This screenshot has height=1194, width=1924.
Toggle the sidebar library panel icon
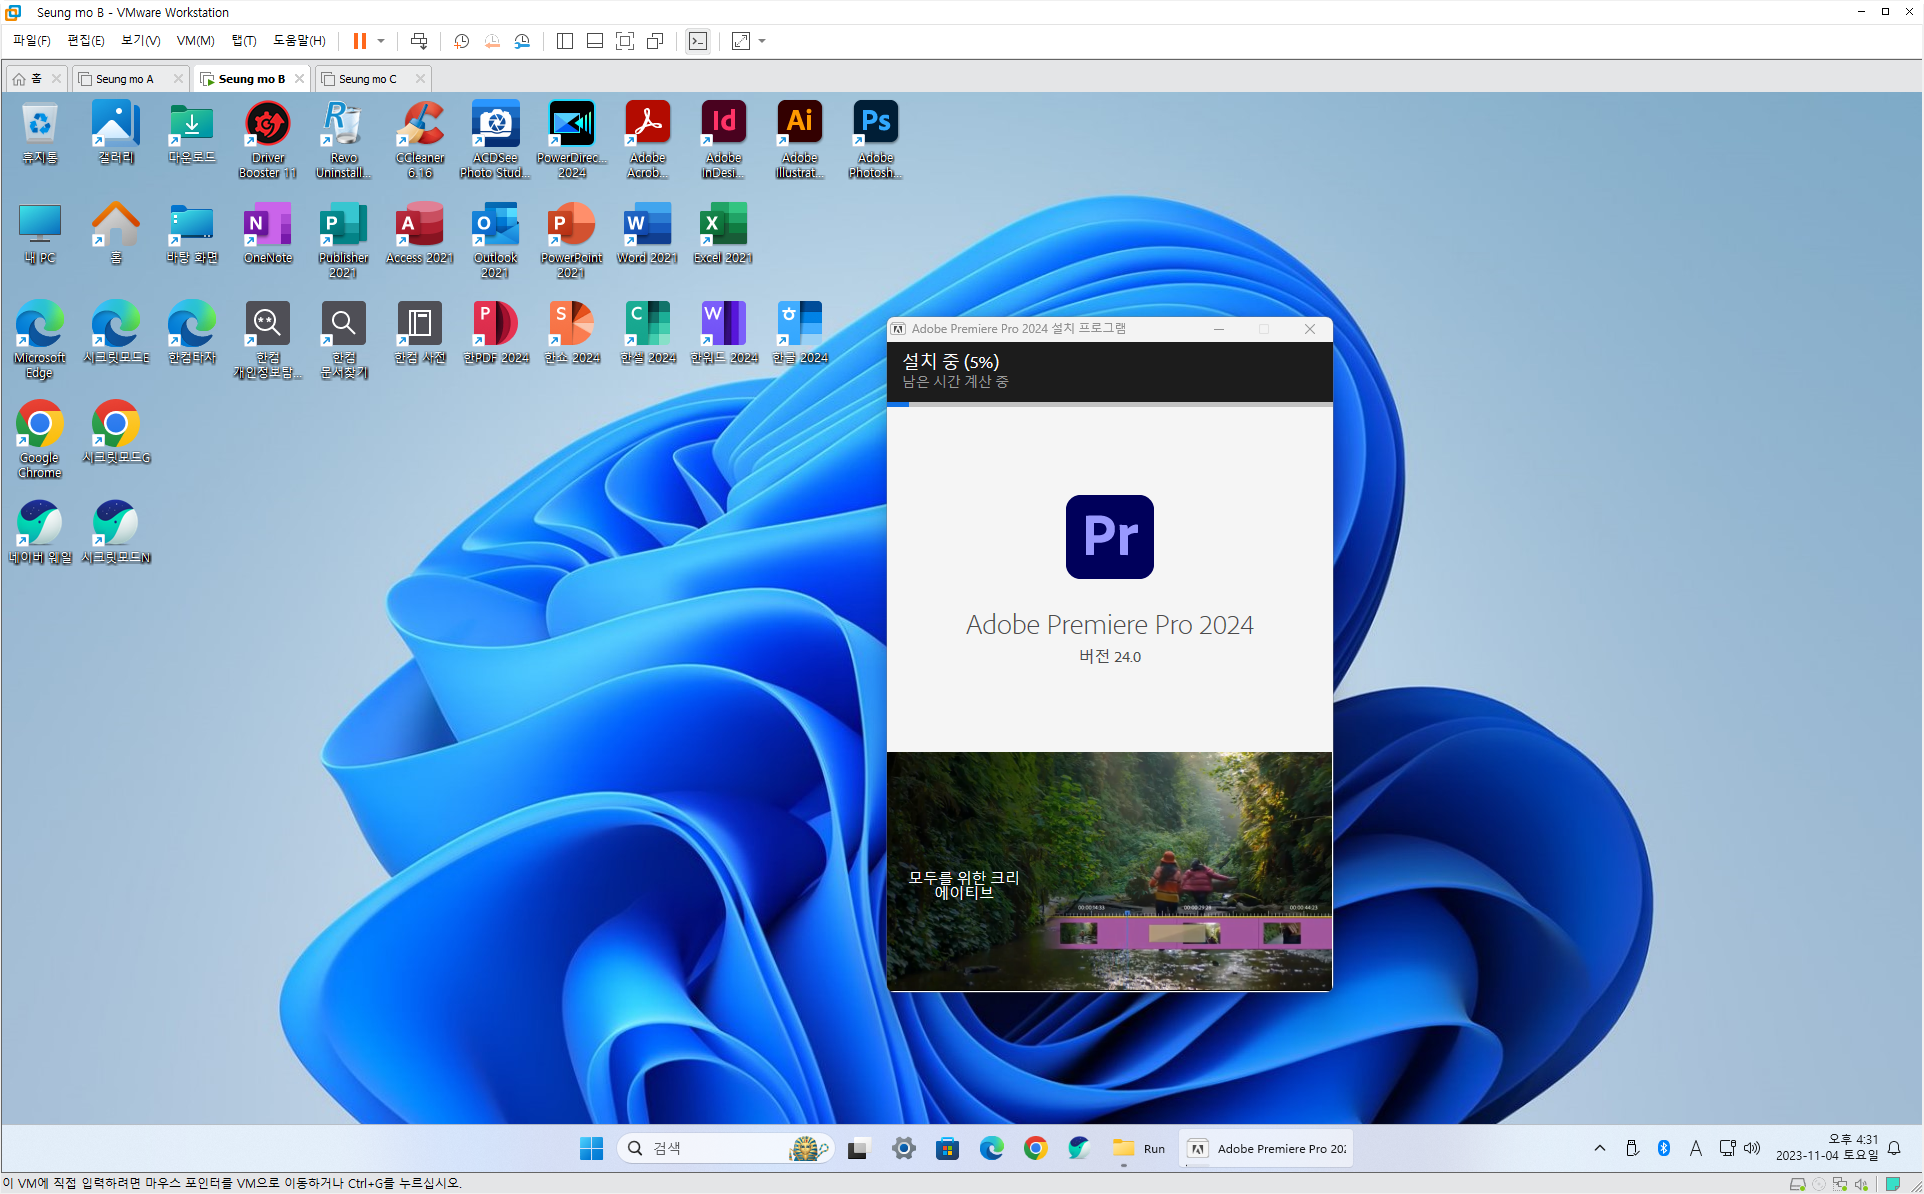click(x=565, y=41)
